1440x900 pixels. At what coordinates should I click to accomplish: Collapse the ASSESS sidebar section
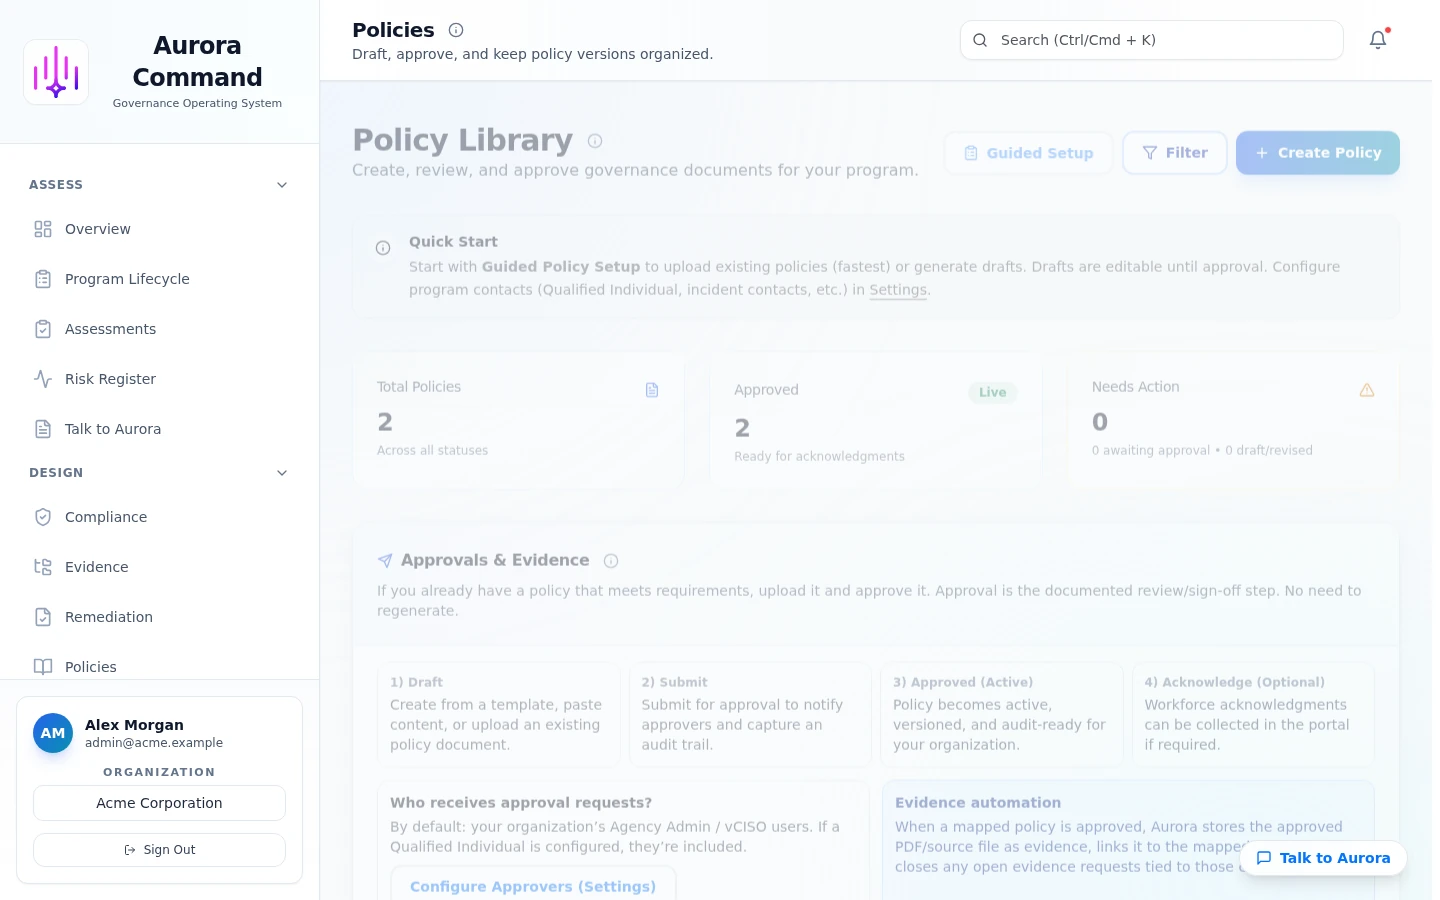pyautogui.click(x=282, y=185)
